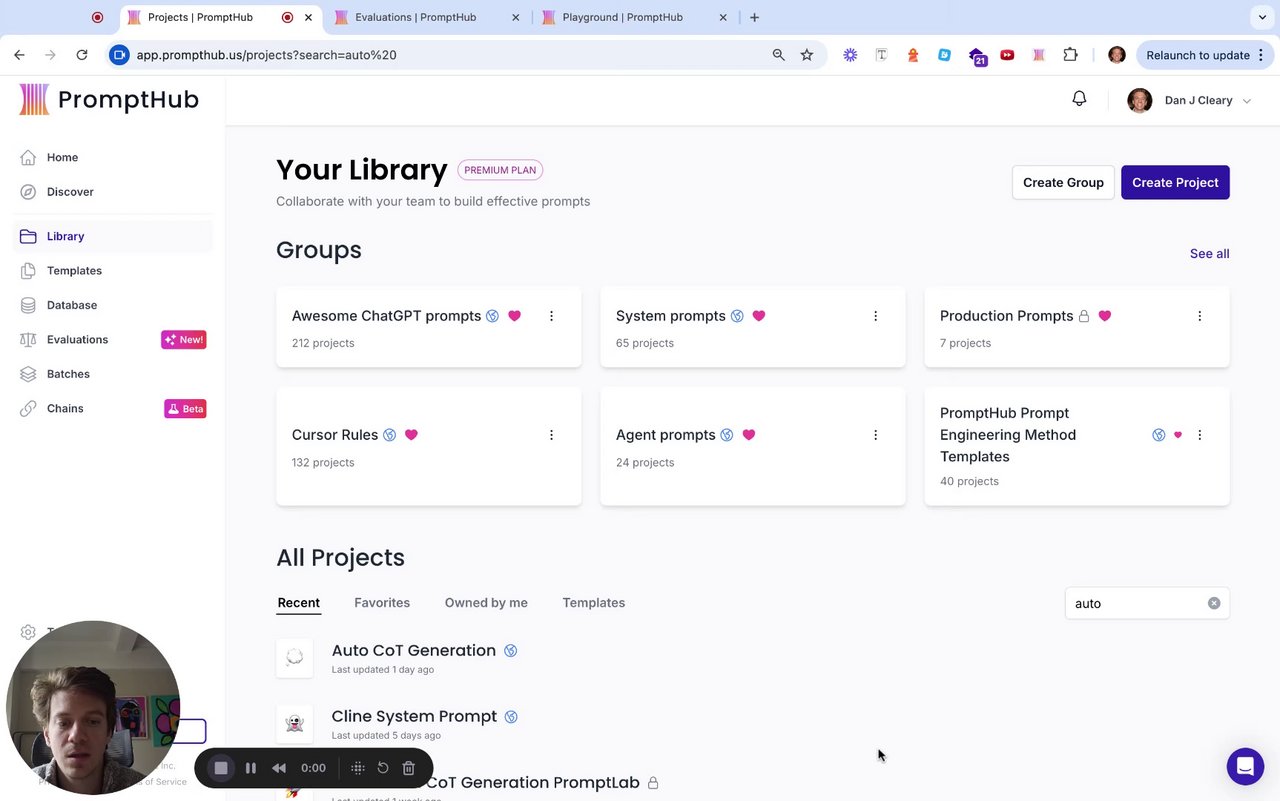This screenshot has width=1280, height=801.
Task: Expand the Dan J Cleary account menu
Action: pyautogui.click(x=1189, y=100)
